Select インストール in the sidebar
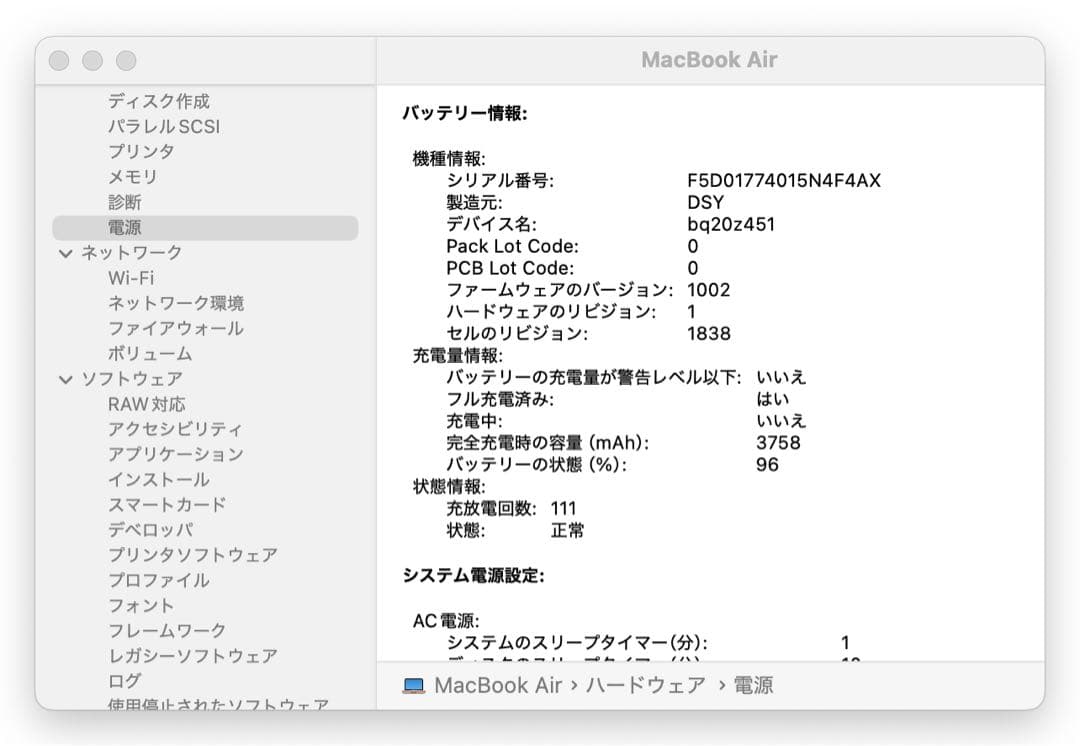The width and height of the screenshot is (1080, 746). point(158,480)
